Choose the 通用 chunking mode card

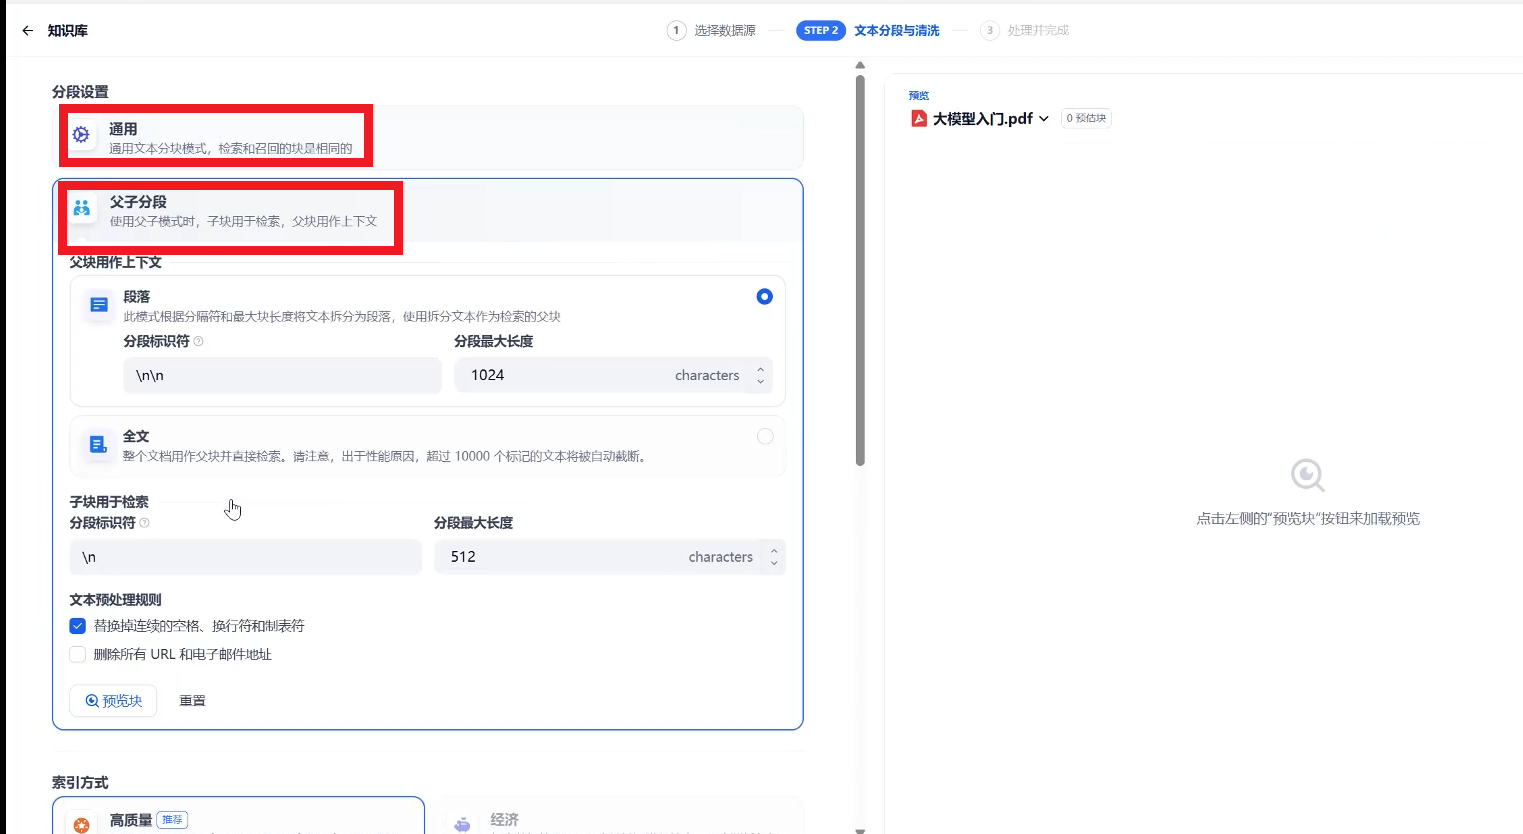428,138
